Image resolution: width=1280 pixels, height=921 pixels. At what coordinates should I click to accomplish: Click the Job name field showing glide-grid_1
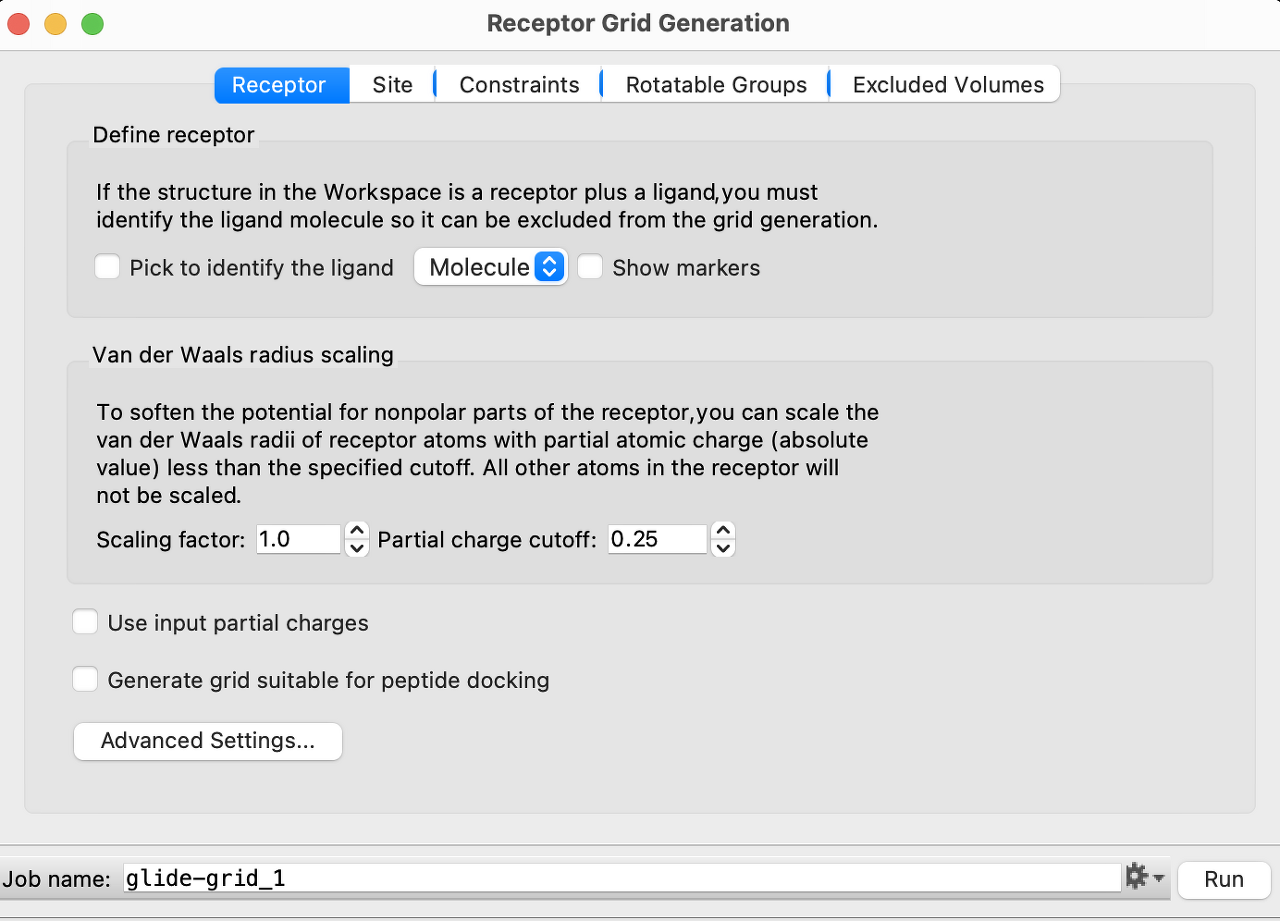(x=620, y=877)
